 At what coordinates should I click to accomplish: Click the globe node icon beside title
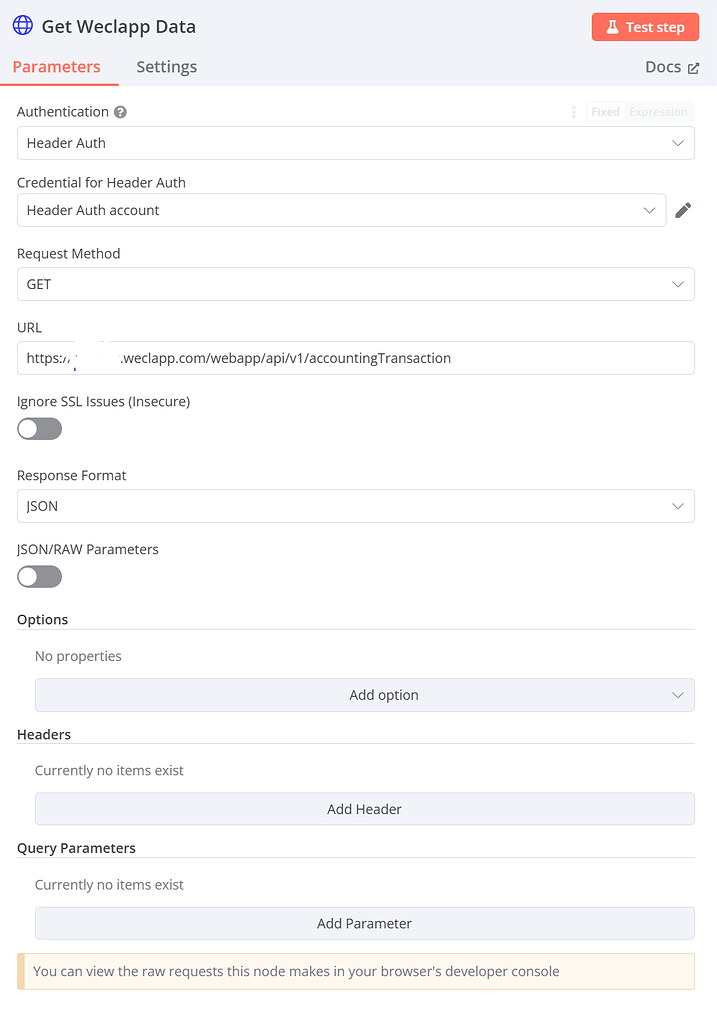click(22, 26)
